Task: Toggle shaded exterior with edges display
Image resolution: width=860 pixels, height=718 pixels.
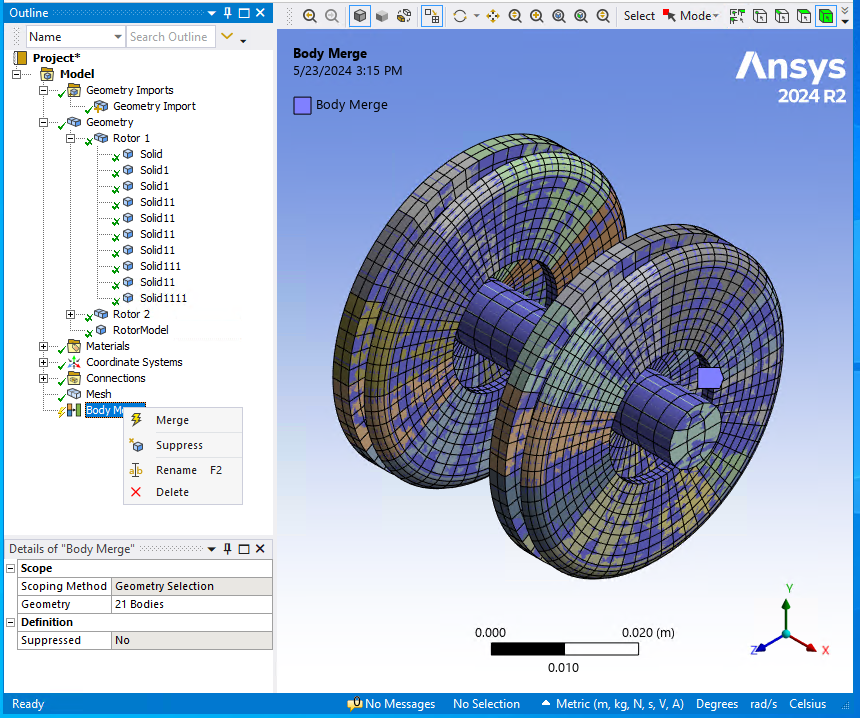Action: [x=360, y=16]
